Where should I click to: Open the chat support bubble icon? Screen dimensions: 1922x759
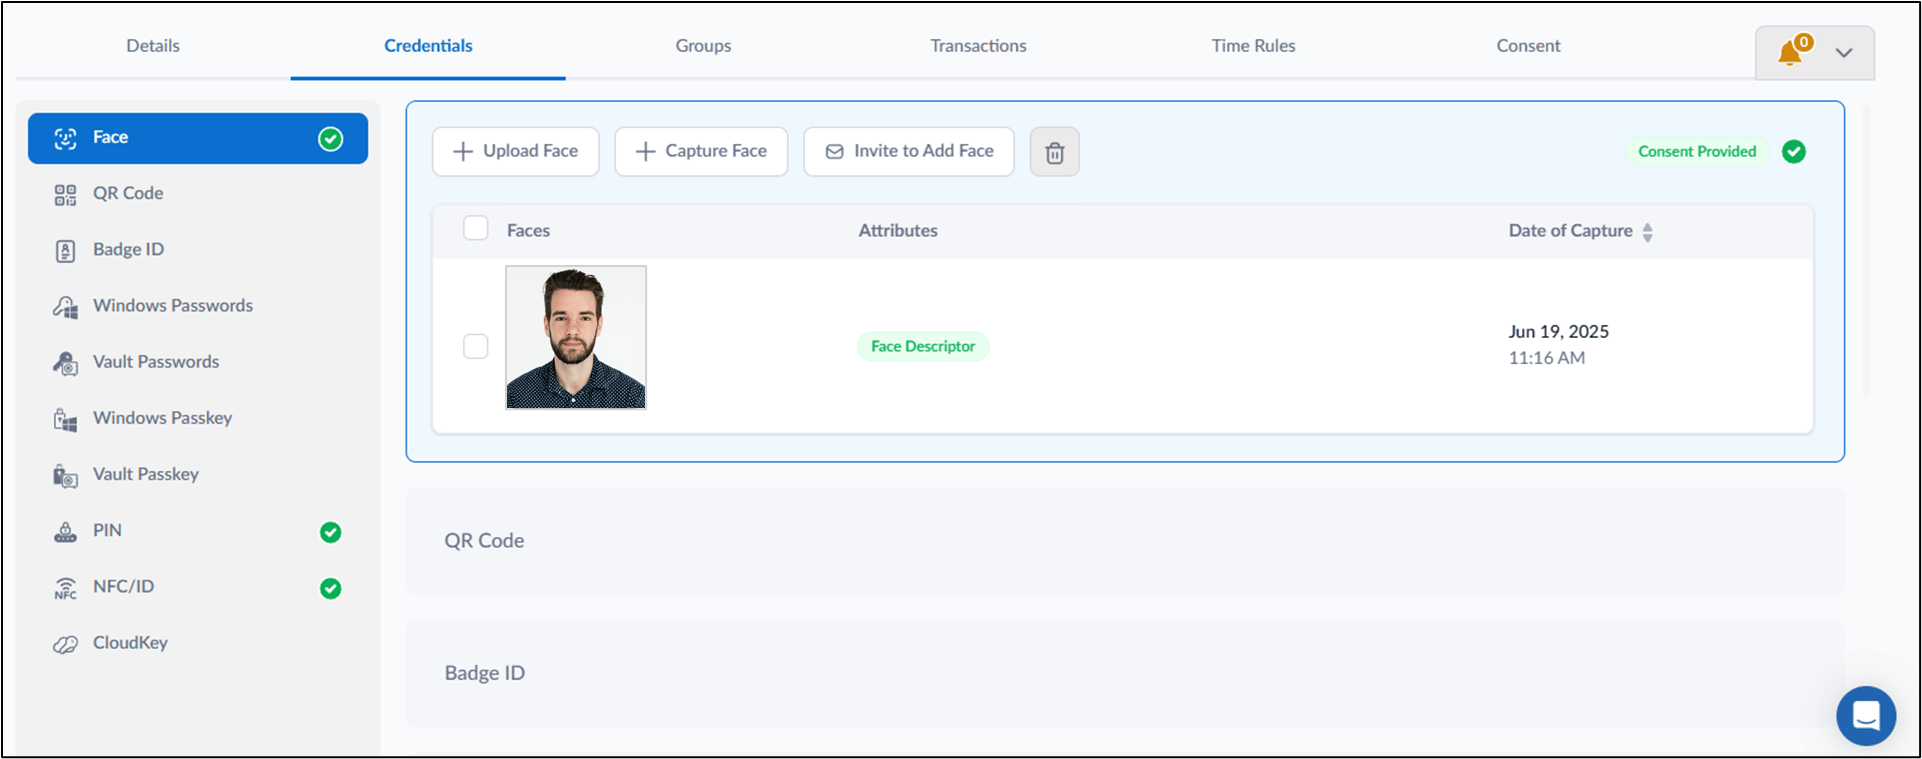[1865, 716]
